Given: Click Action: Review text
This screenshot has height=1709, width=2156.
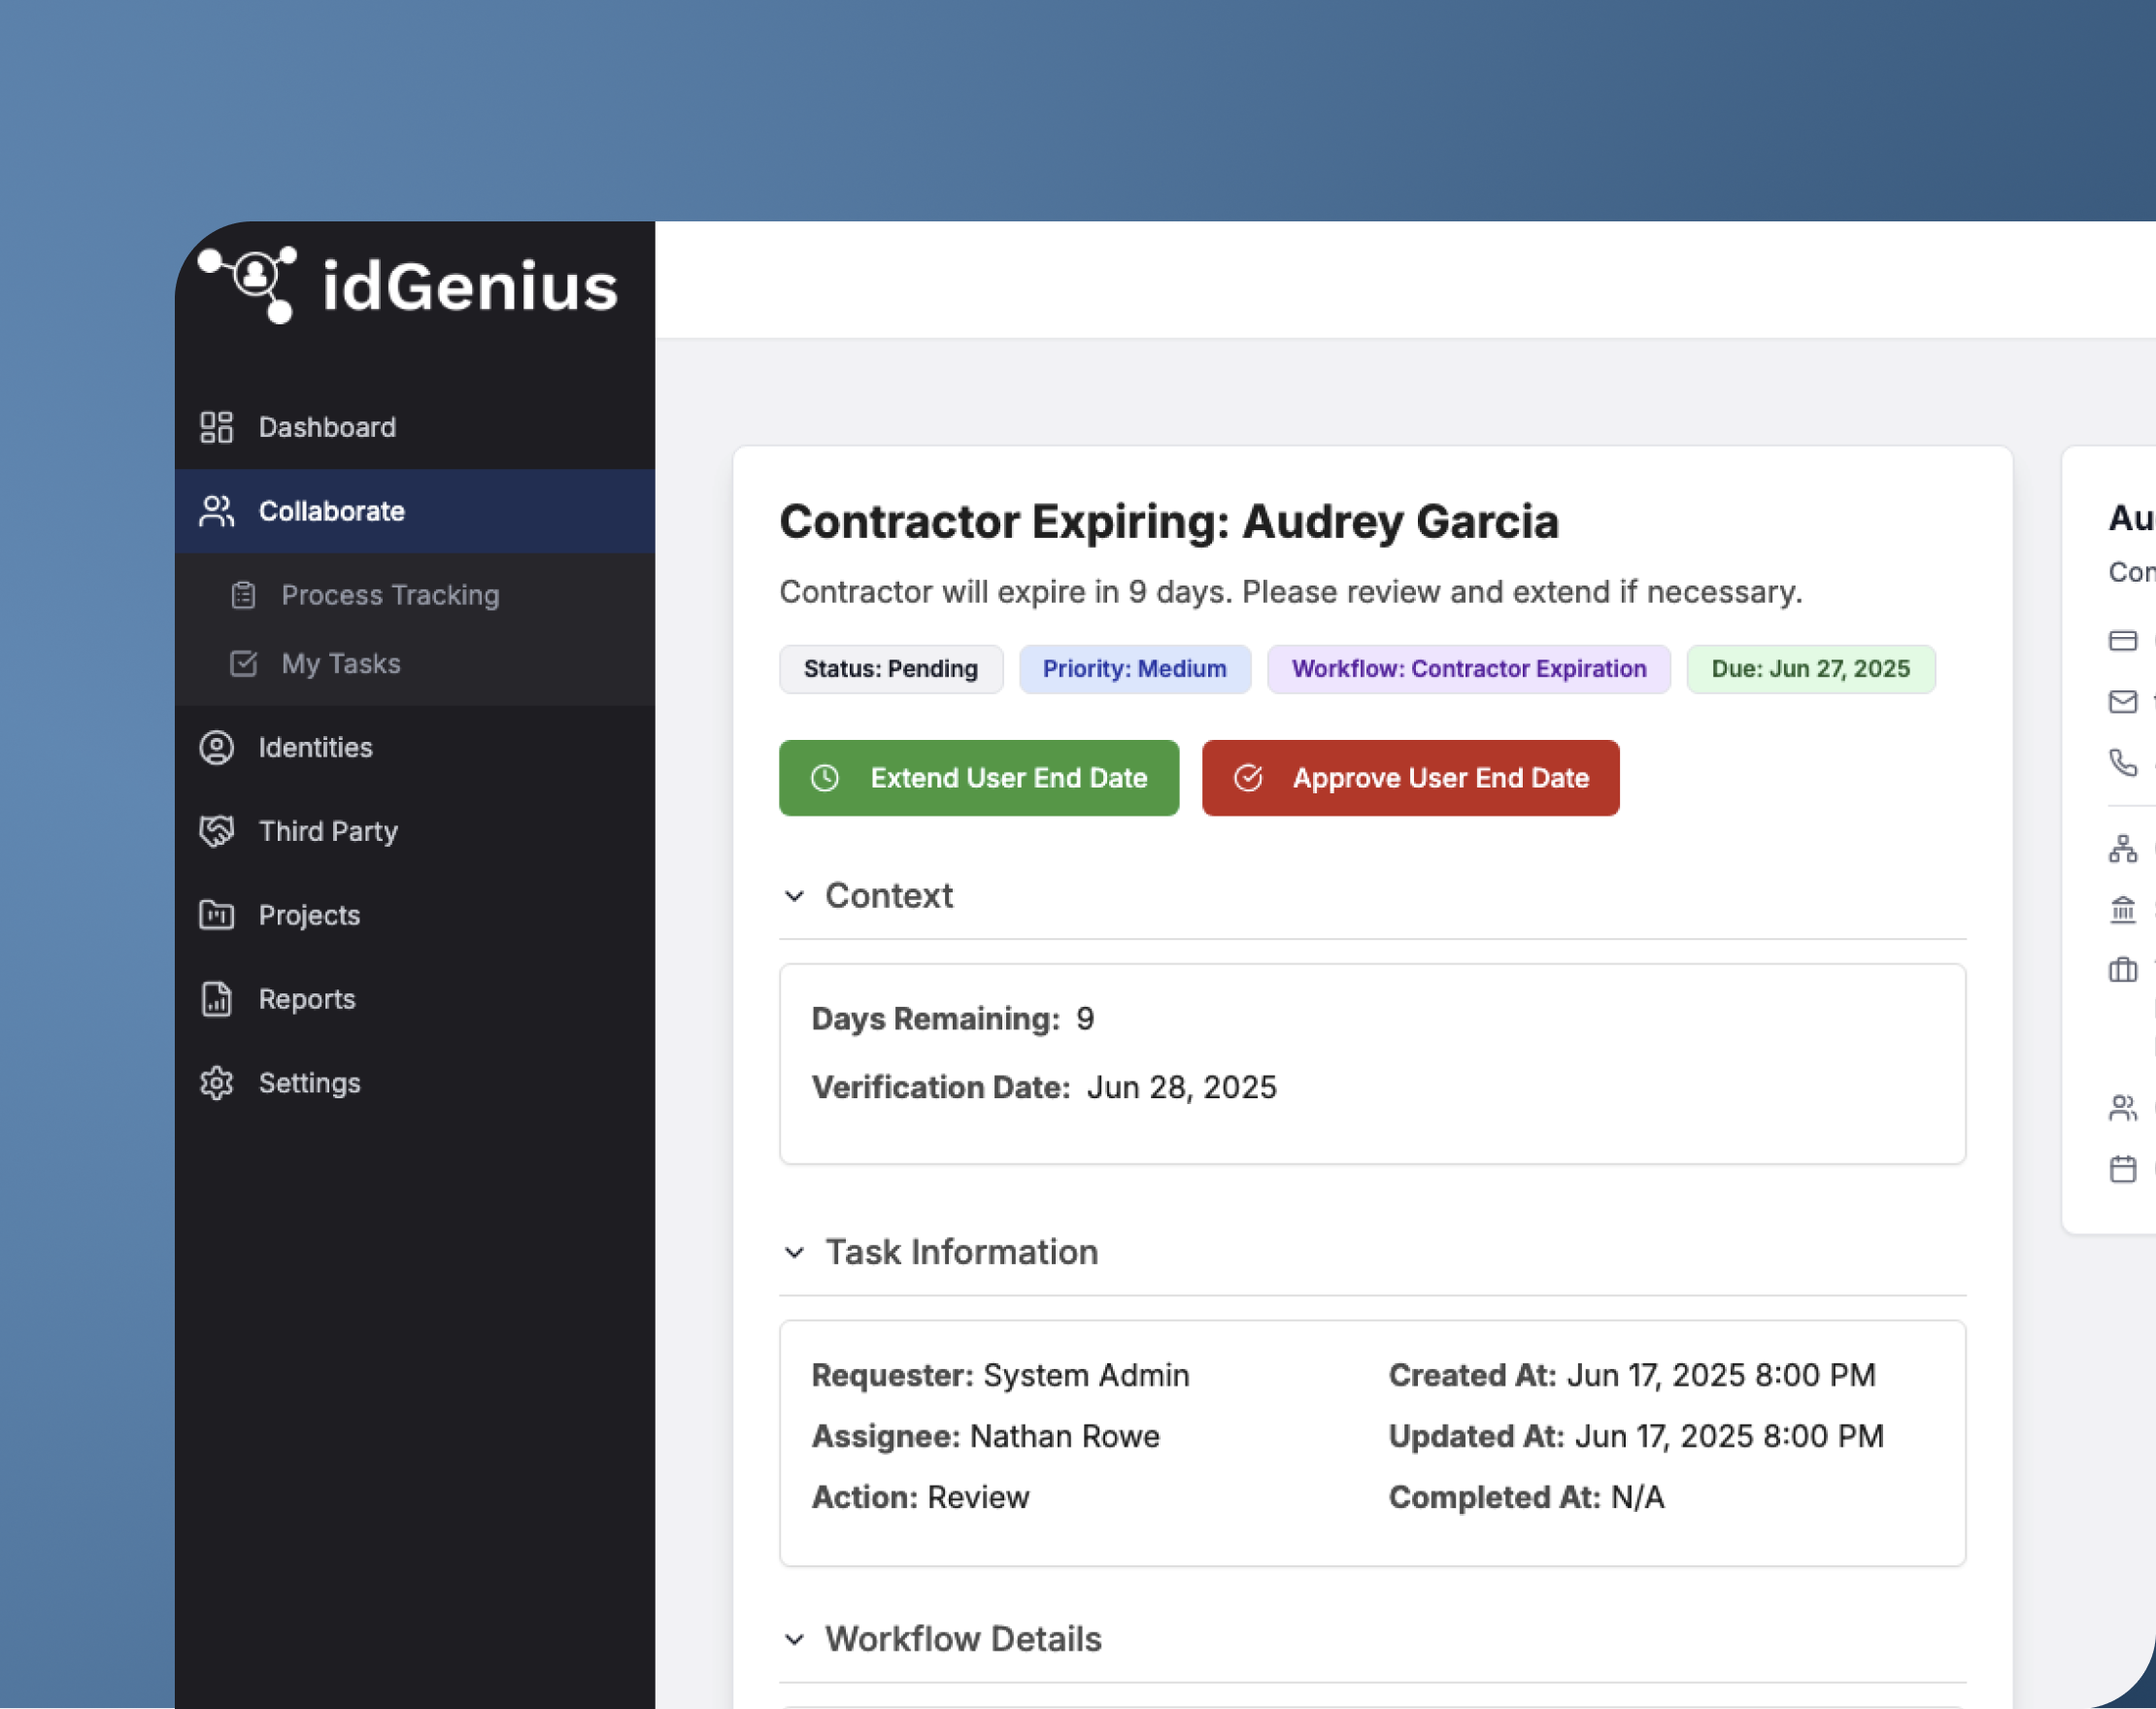Looking at the screenshot, I should pyautogui.click(x=920, y=1498).
